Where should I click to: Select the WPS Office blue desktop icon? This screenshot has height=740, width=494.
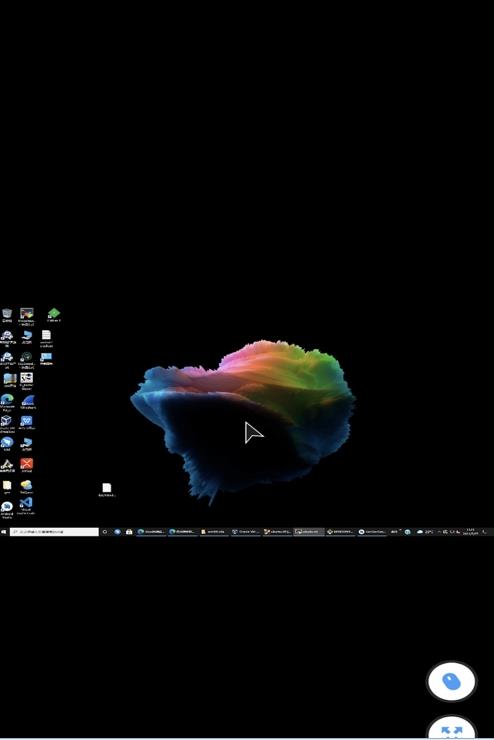click(x=26, y=423)
